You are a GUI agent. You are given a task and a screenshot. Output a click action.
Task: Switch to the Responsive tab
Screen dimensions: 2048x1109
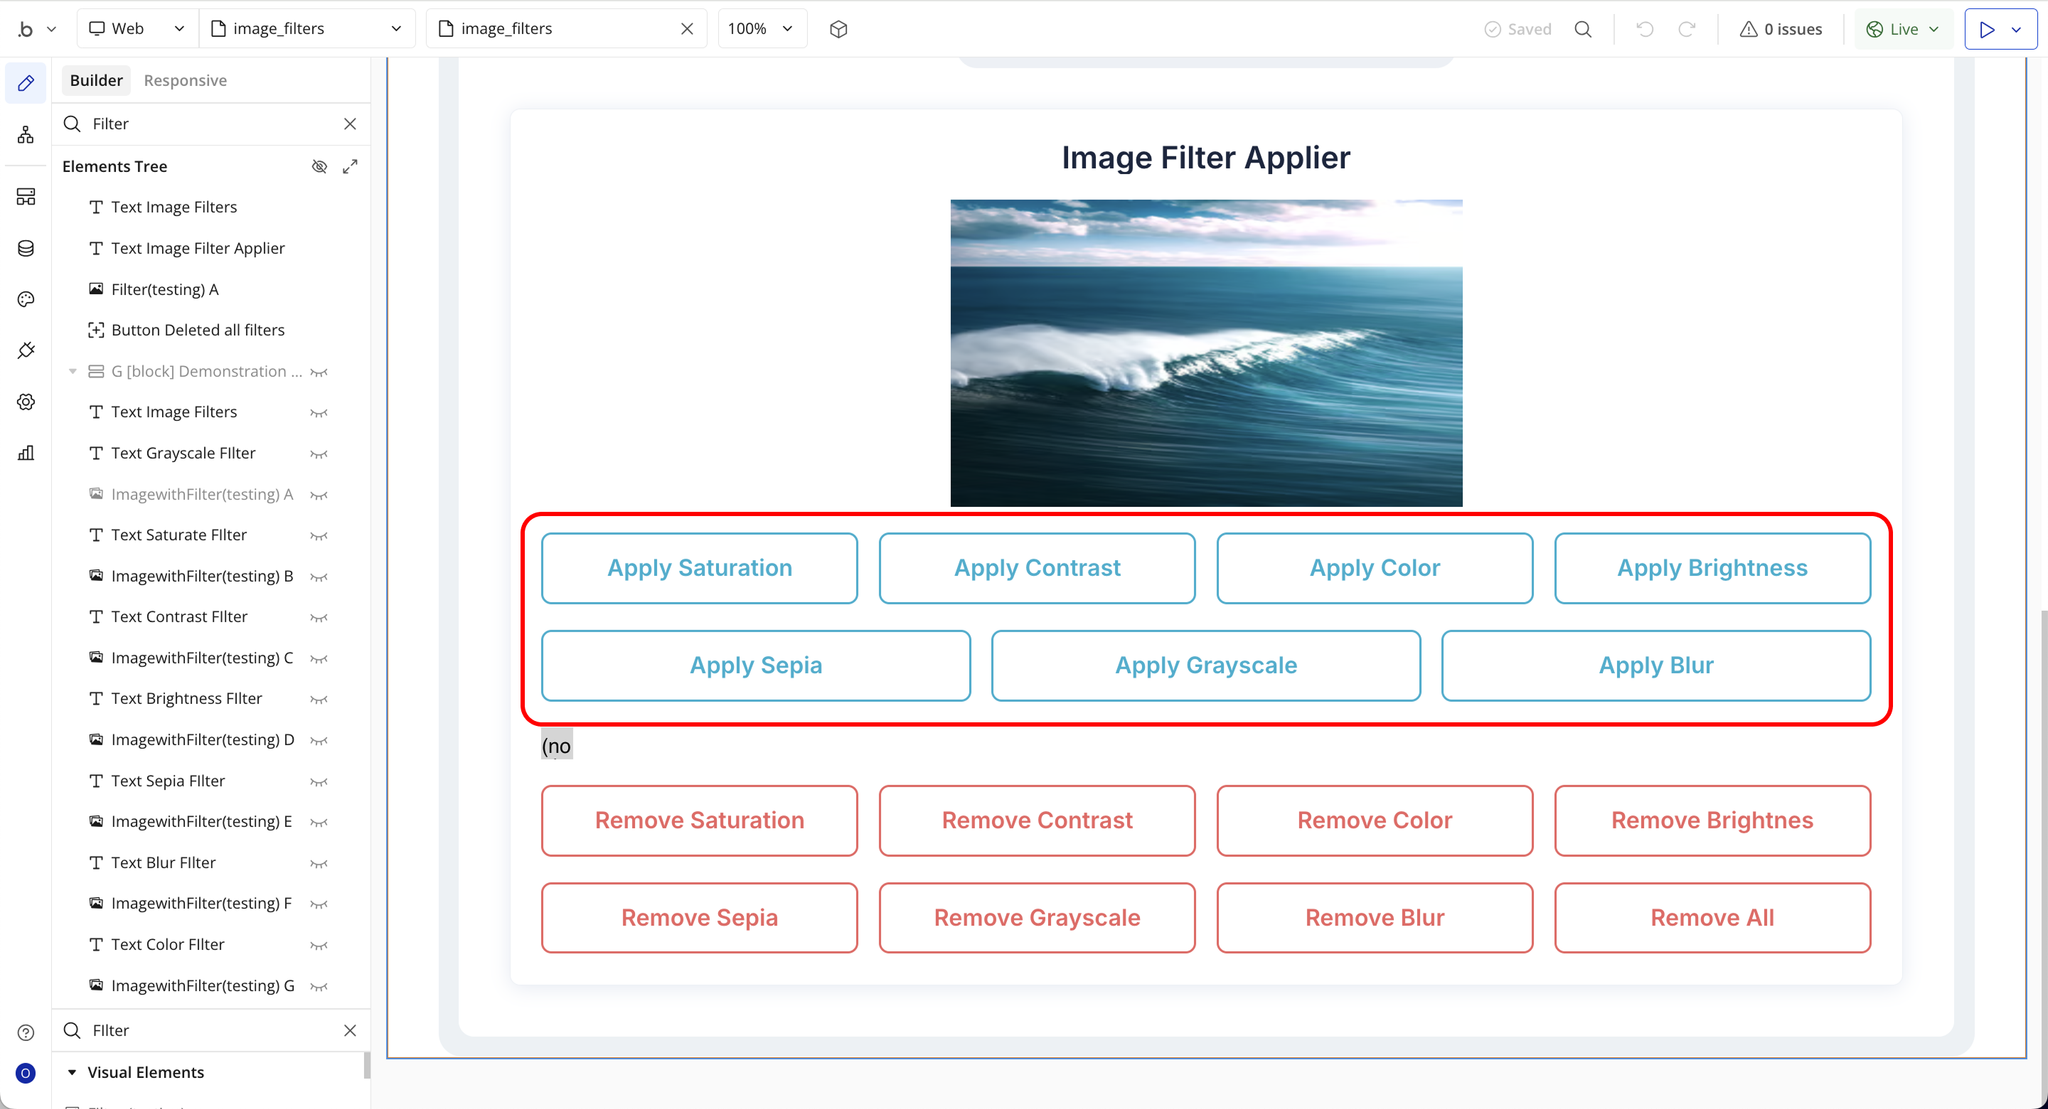pyautogui.click(x=185, y=80)
